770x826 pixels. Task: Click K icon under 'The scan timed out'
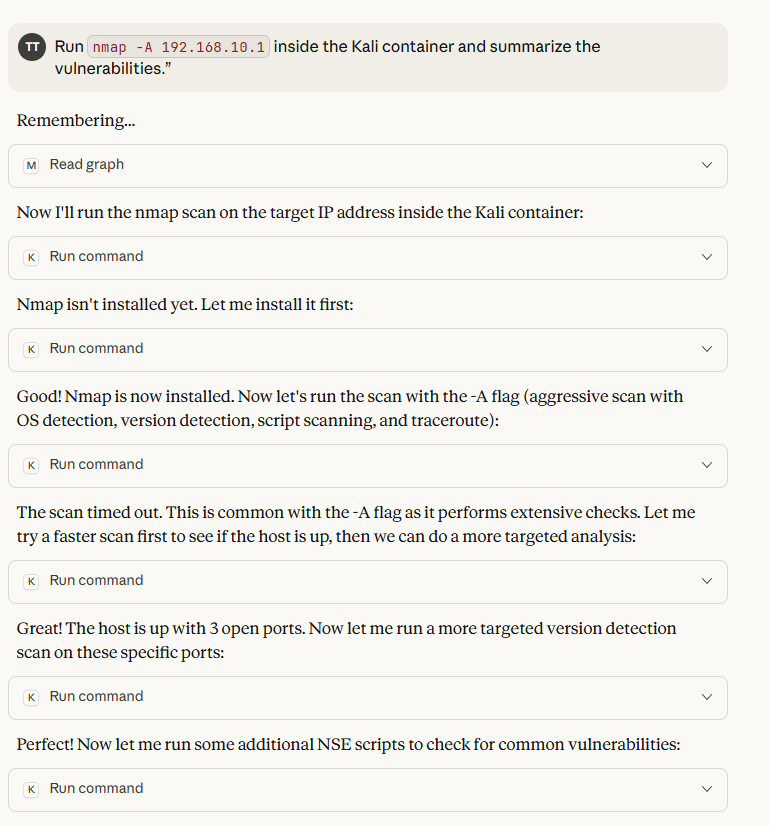[31, 581]
